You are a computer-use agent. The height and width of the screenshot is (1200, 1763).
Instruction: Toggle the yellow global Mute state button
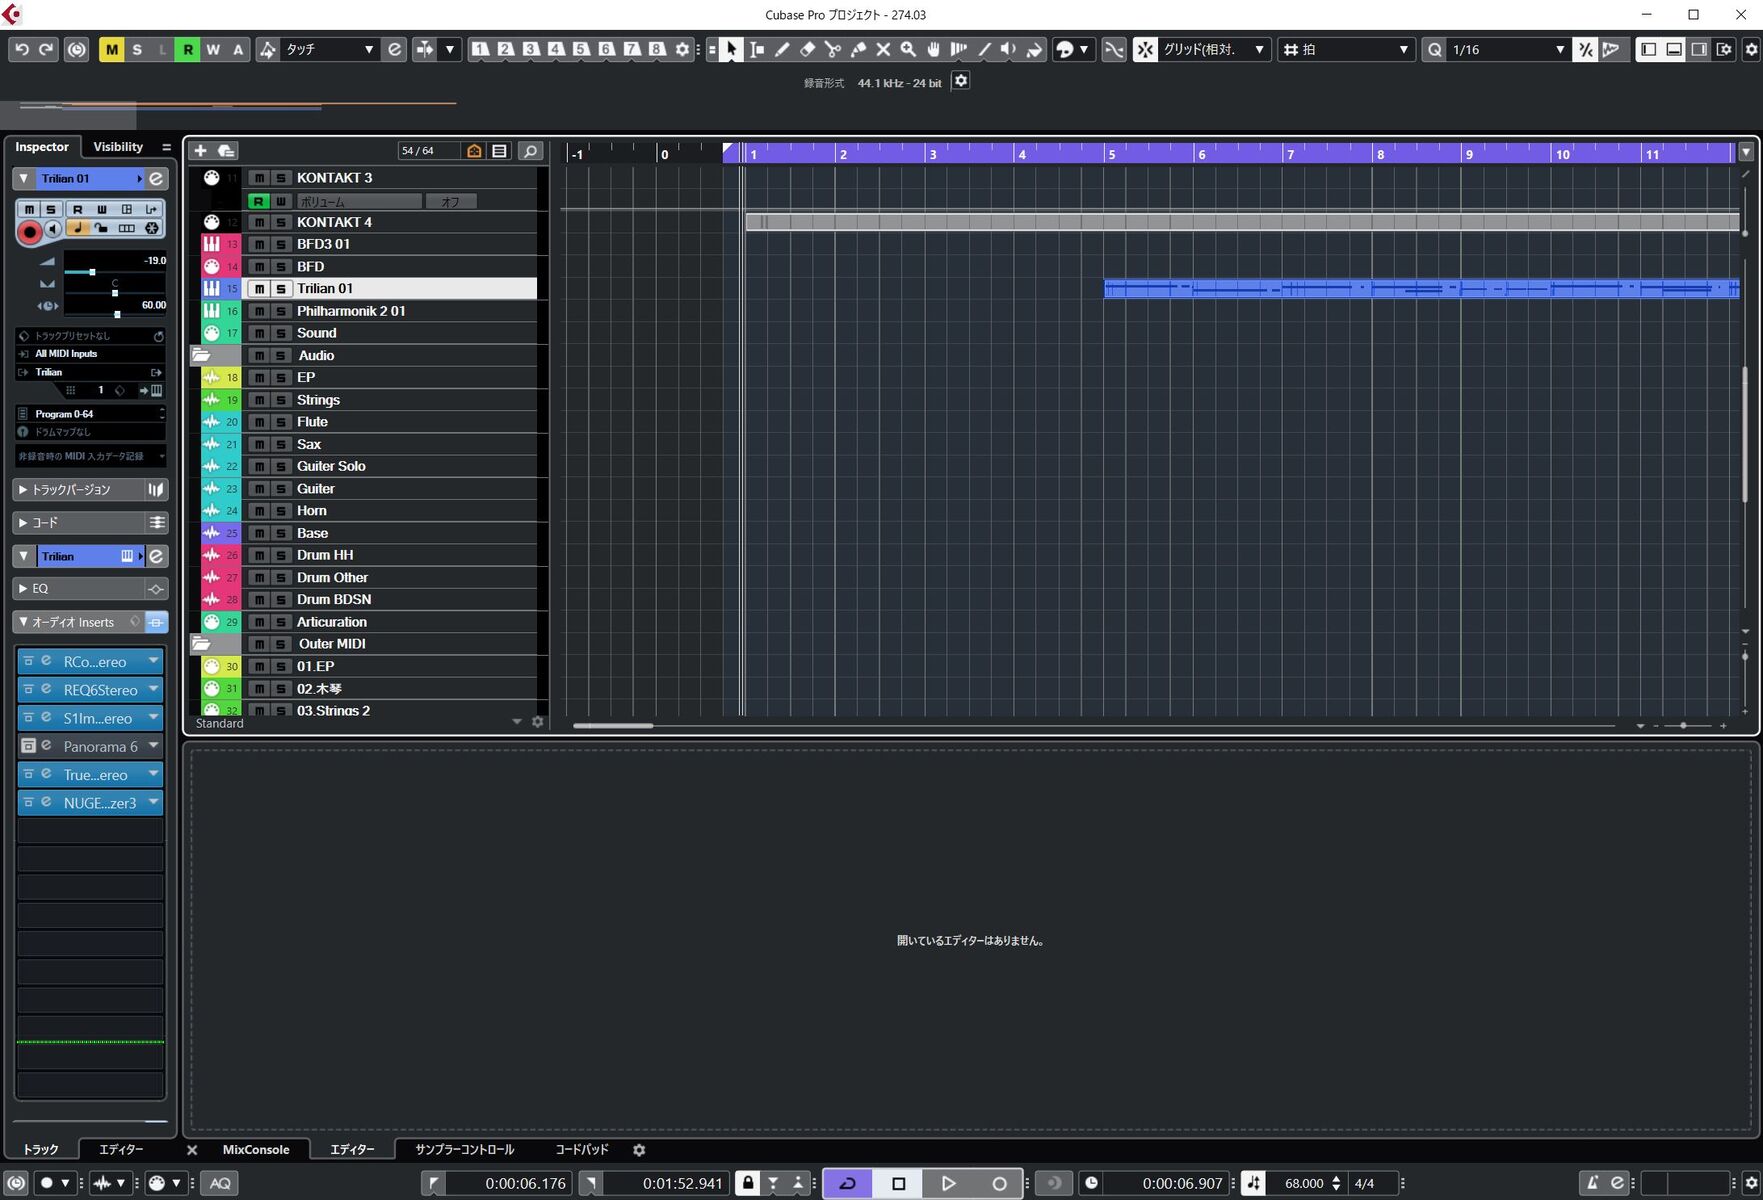coord(111,49)
